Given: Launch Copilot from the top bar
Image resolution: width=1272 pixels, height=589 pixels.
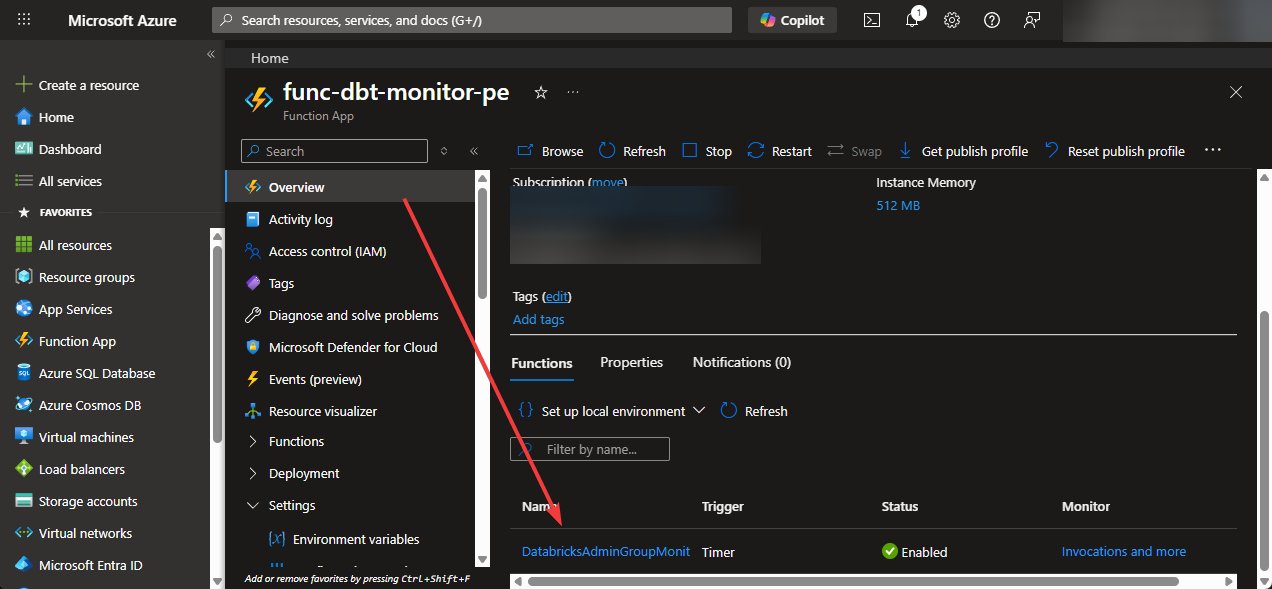Looking at the screenshot, I should pos(792,20).
